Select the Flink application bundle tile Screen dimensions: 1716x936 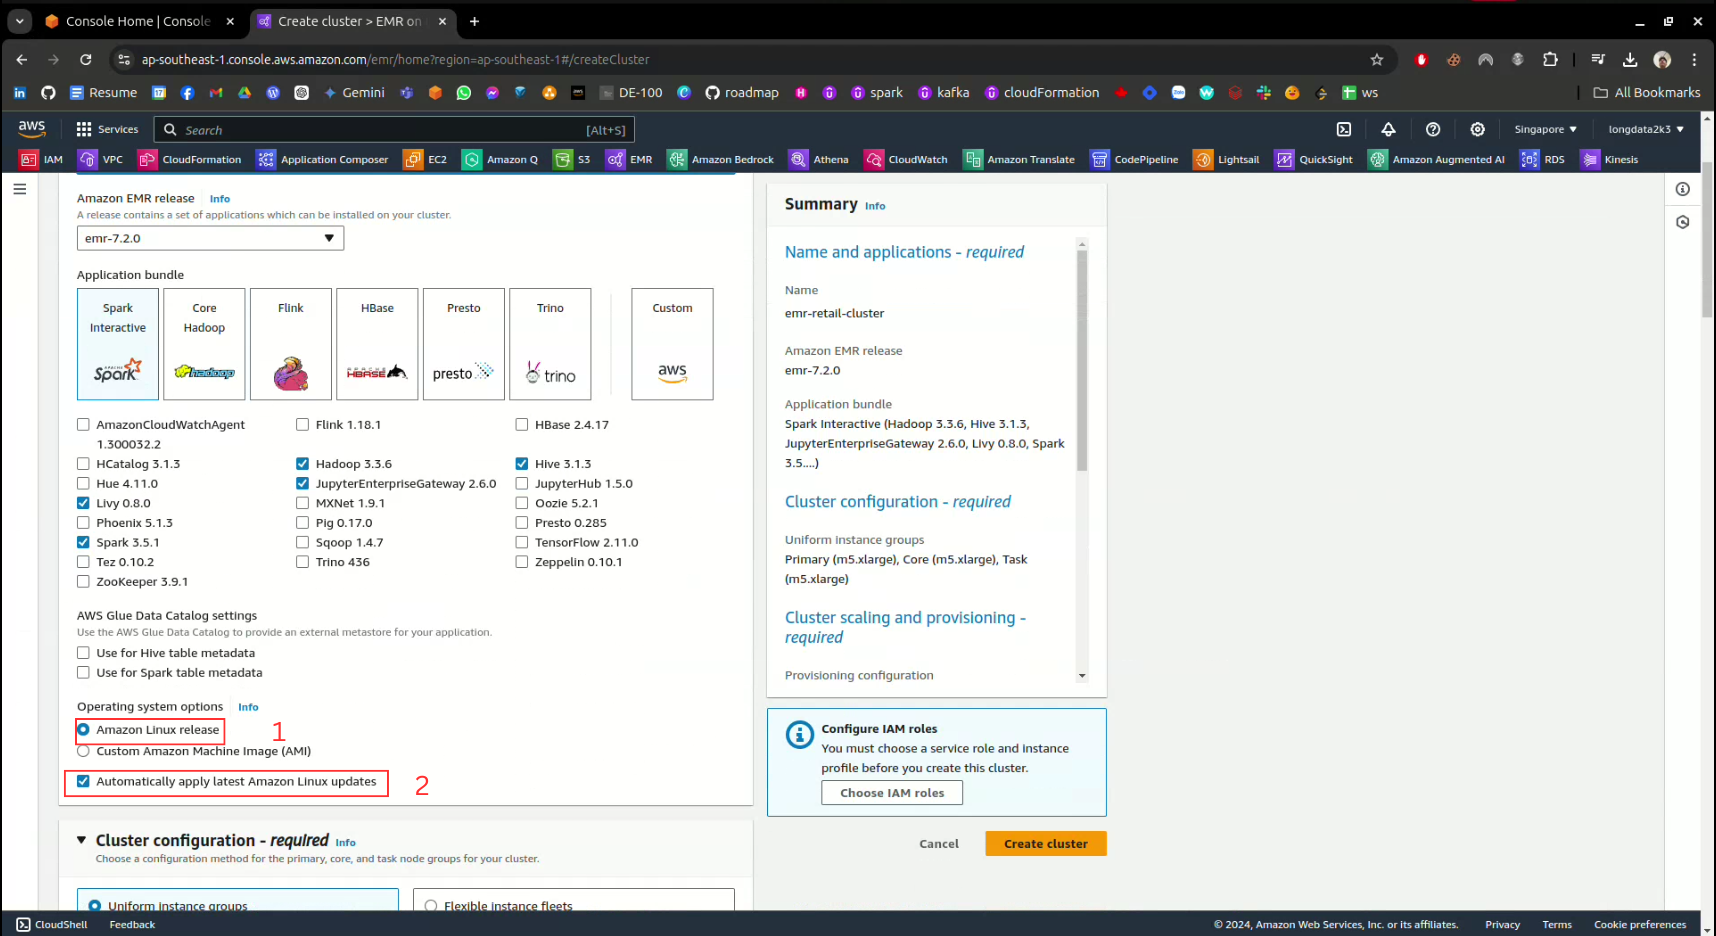291,344
